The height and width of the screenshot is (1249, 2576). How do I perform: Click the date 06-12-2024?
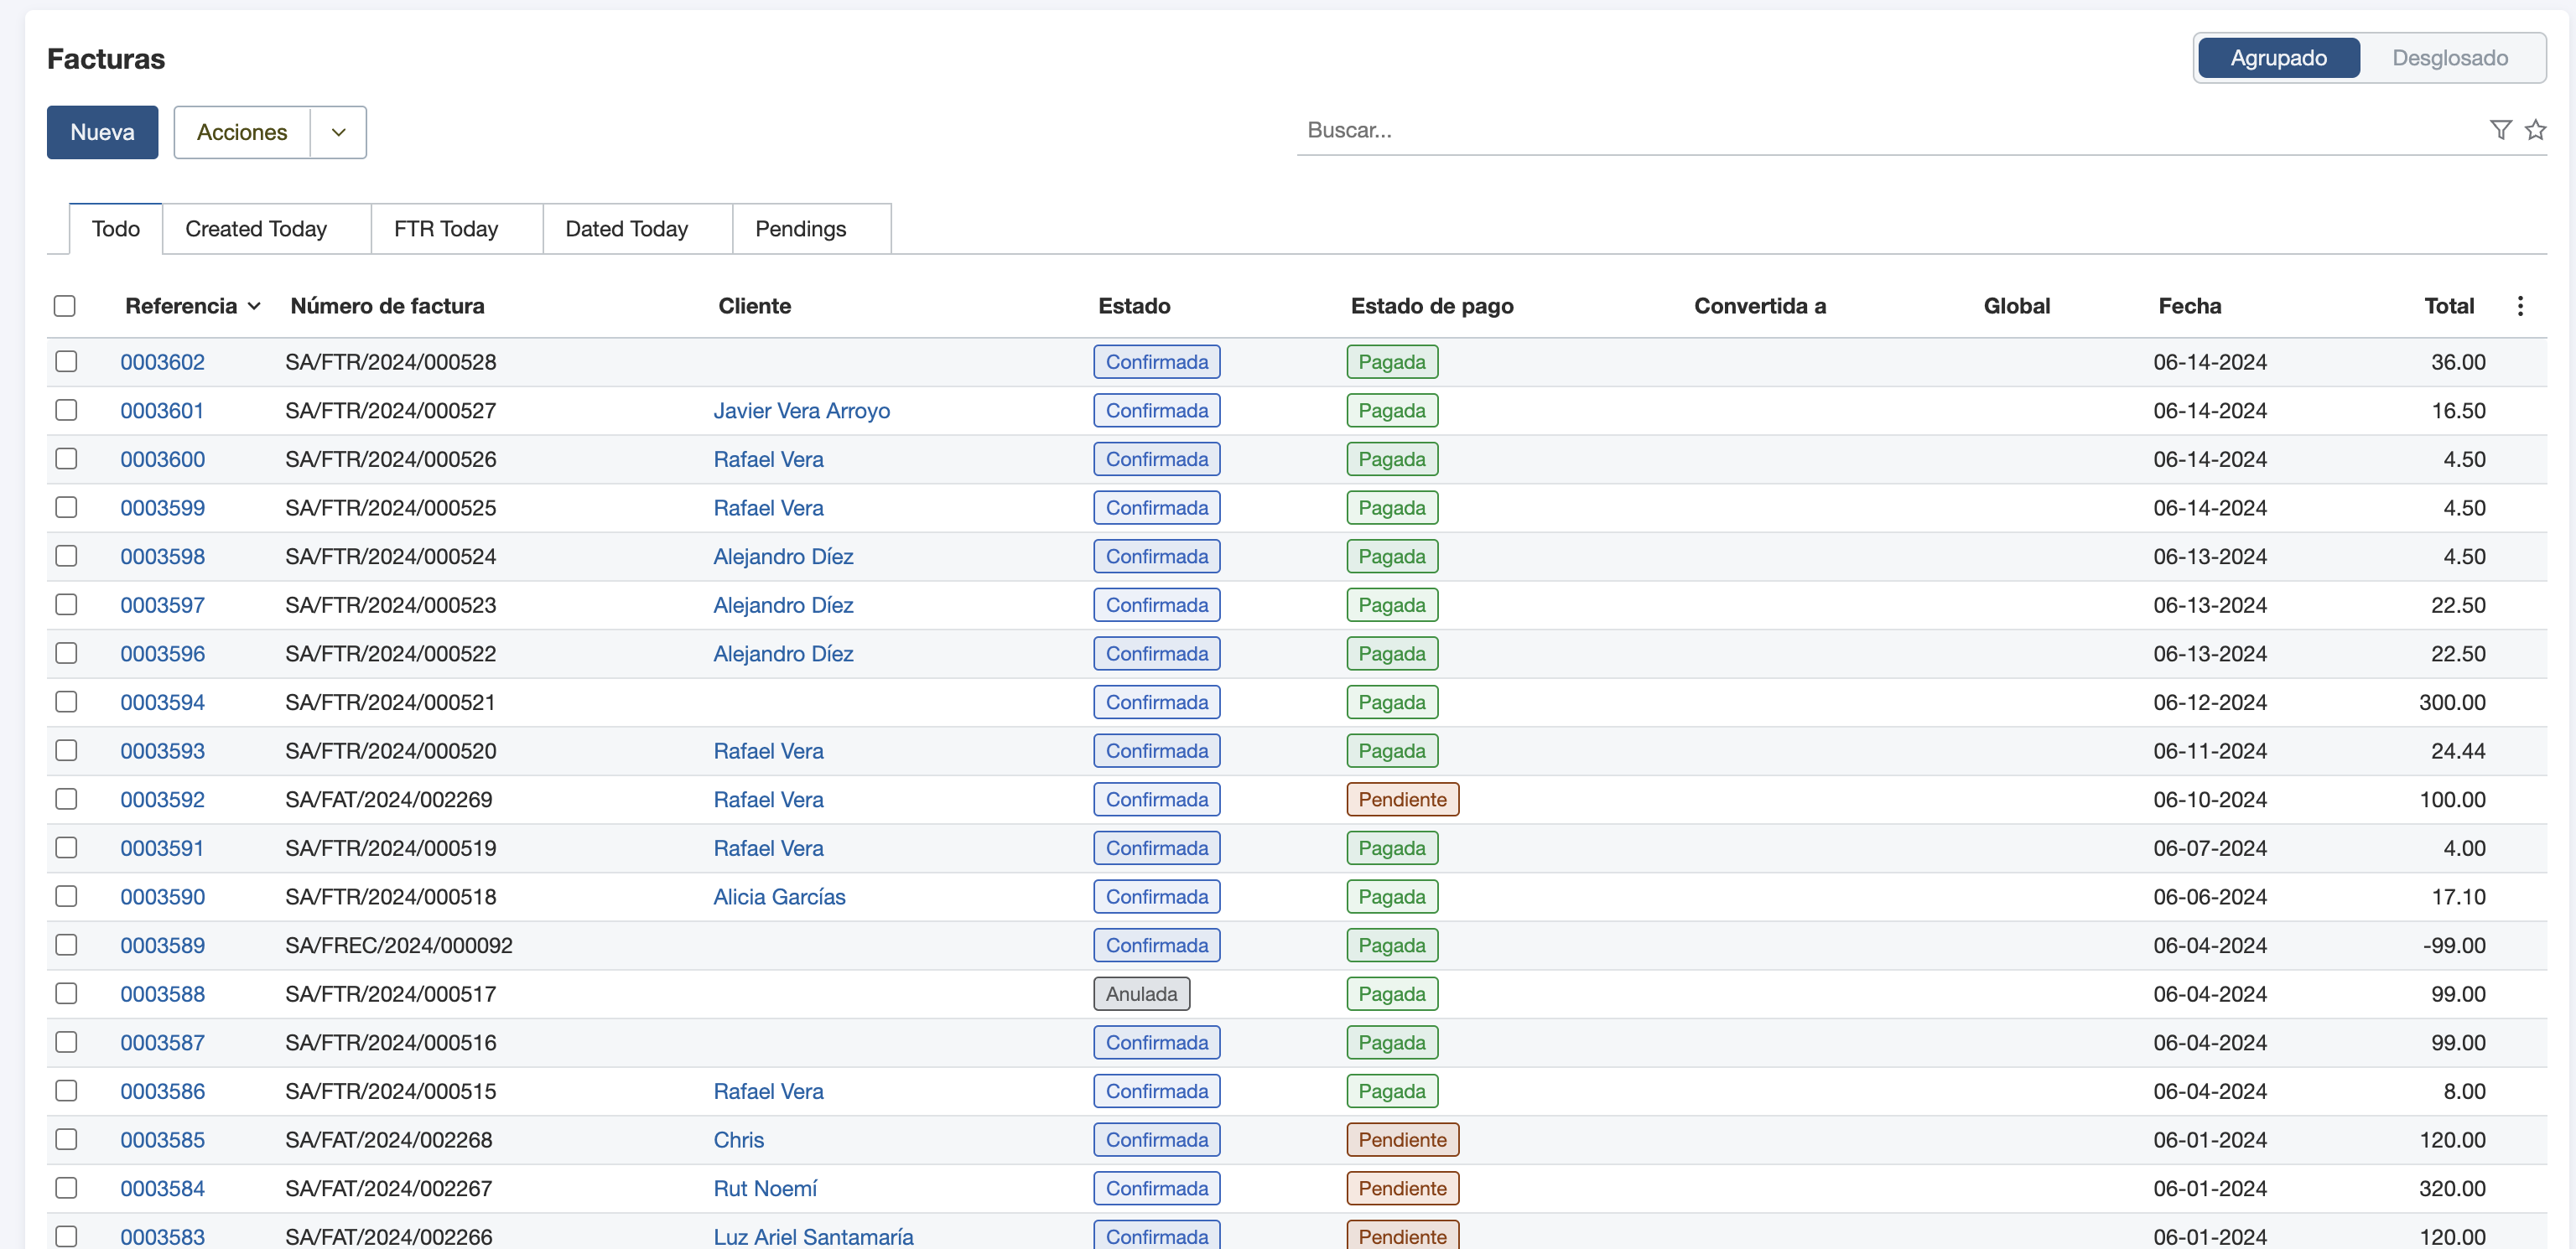tap(2209, 702)
